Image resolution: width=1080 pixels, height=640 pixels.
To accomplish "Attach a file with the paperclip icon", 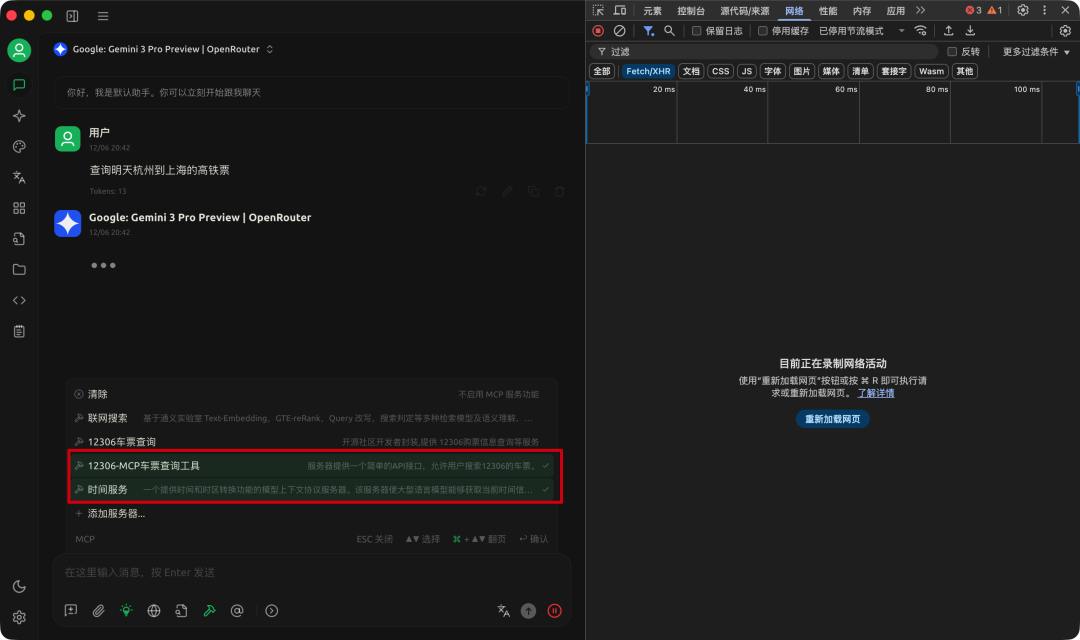I will pyautogui.click(x=97, y=610).
